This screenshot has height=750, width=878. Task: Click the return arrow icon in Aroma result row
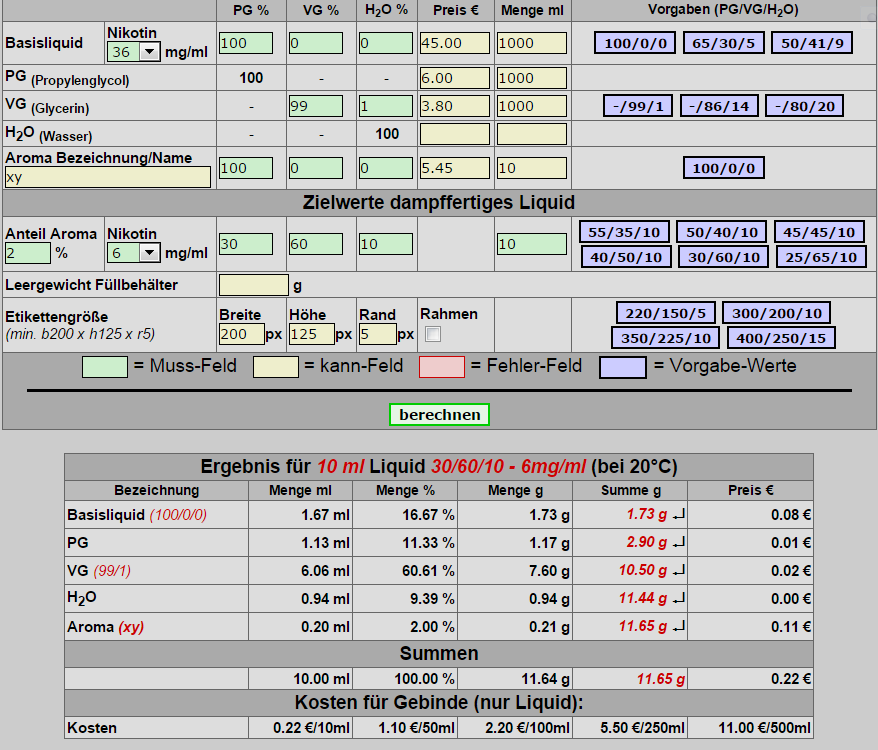click(679, 627)
